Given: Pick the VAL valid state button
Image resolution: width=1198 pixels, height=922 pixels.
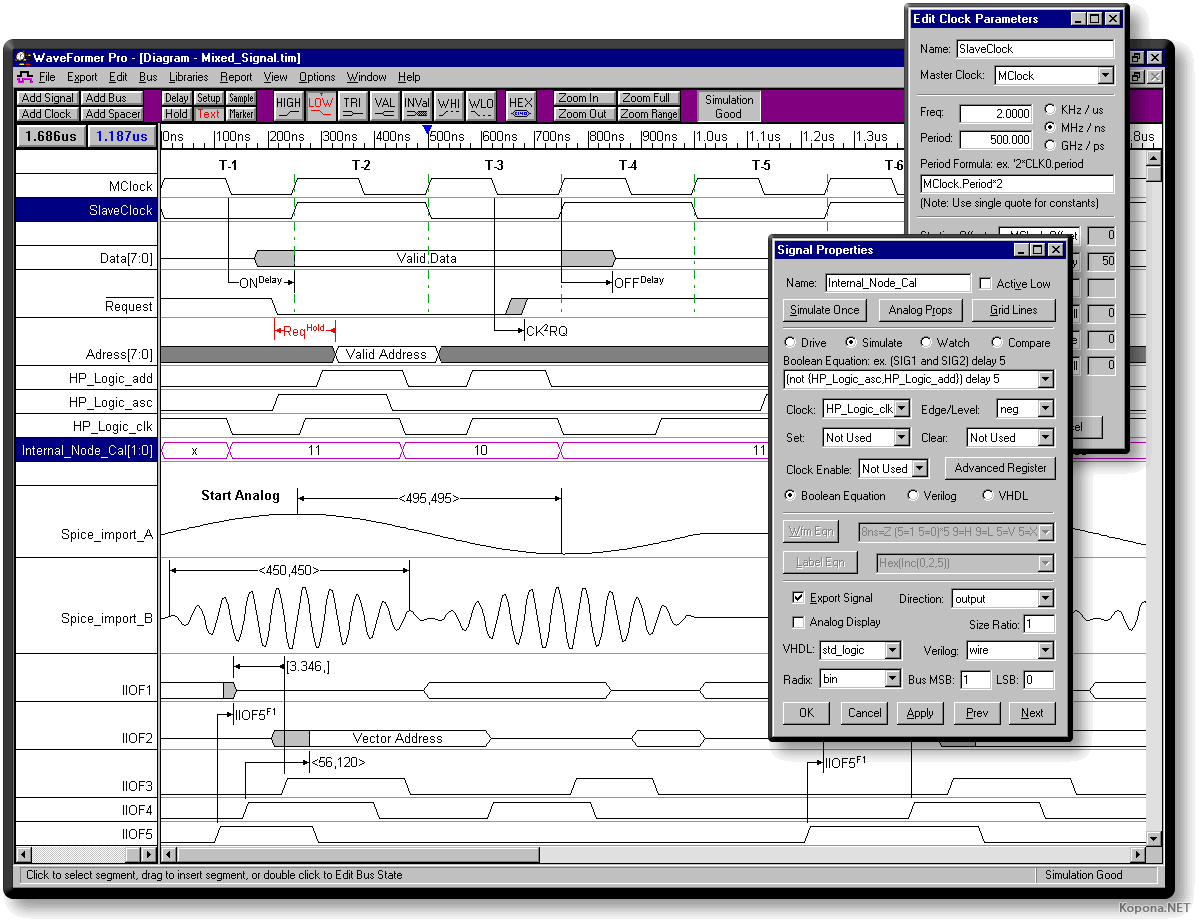Looking at the screenshot, I should [x=384, y=106].
